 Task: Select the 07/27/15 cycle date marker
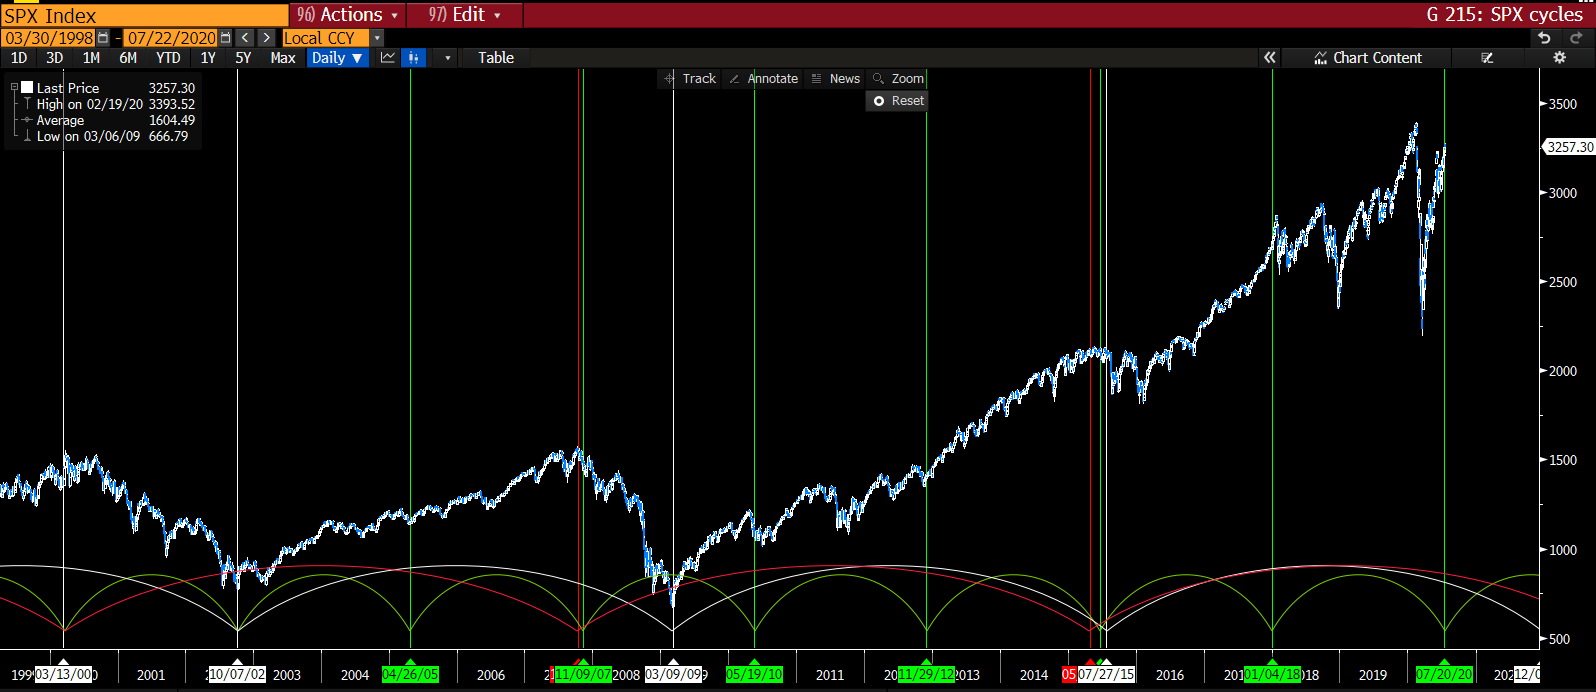pos(1106,675)
